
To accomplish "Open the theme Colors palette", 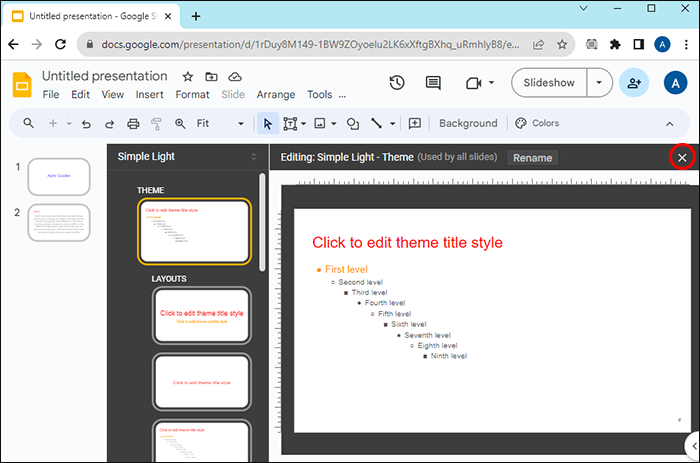I will click(537, 124).
